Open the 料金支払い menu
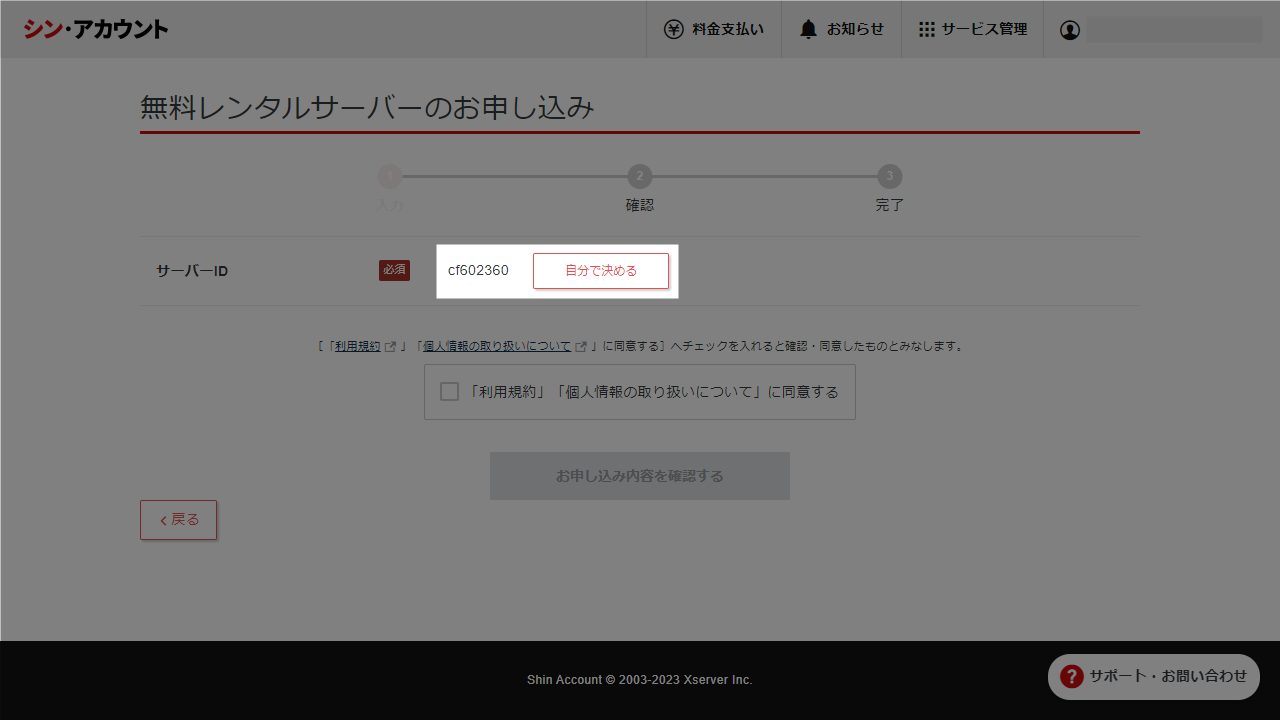This screenshot has width=1280, height=720. point(714,29)
